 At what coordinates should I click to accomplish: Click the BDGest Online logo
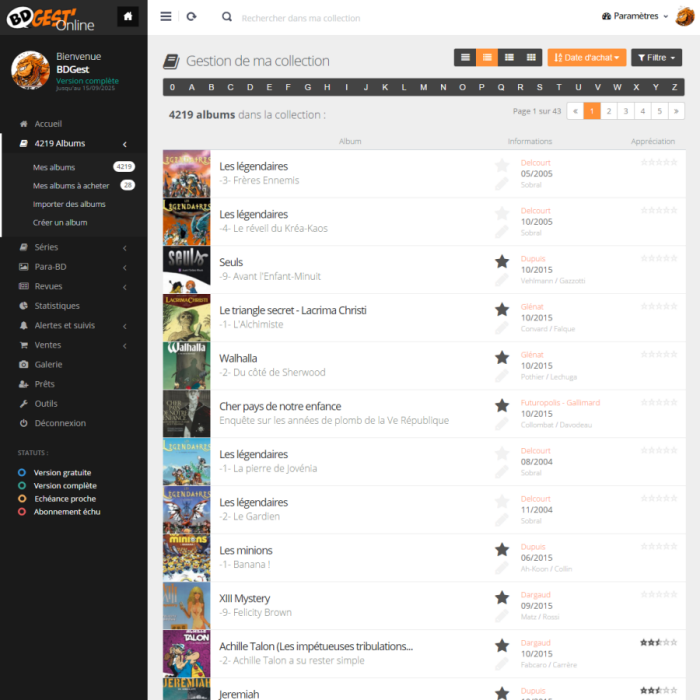point(50,18)
